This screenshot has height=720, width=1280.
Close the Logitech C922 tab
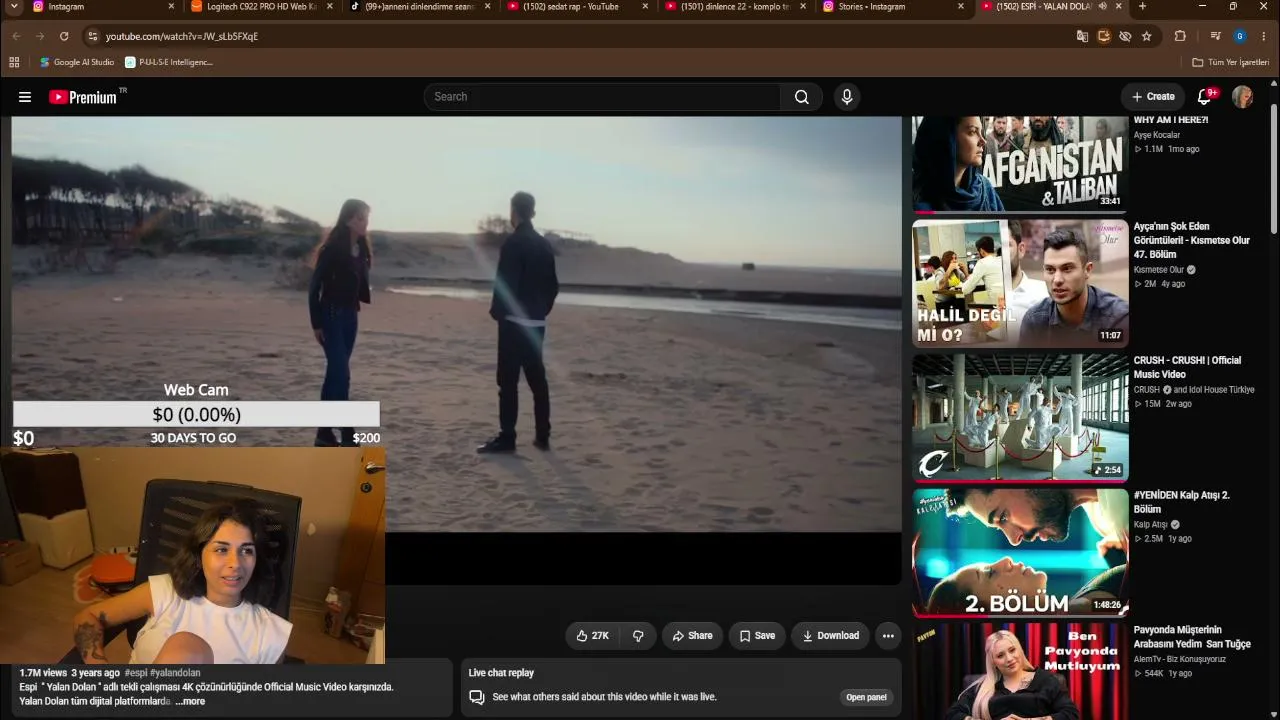[x=330, y=7]
